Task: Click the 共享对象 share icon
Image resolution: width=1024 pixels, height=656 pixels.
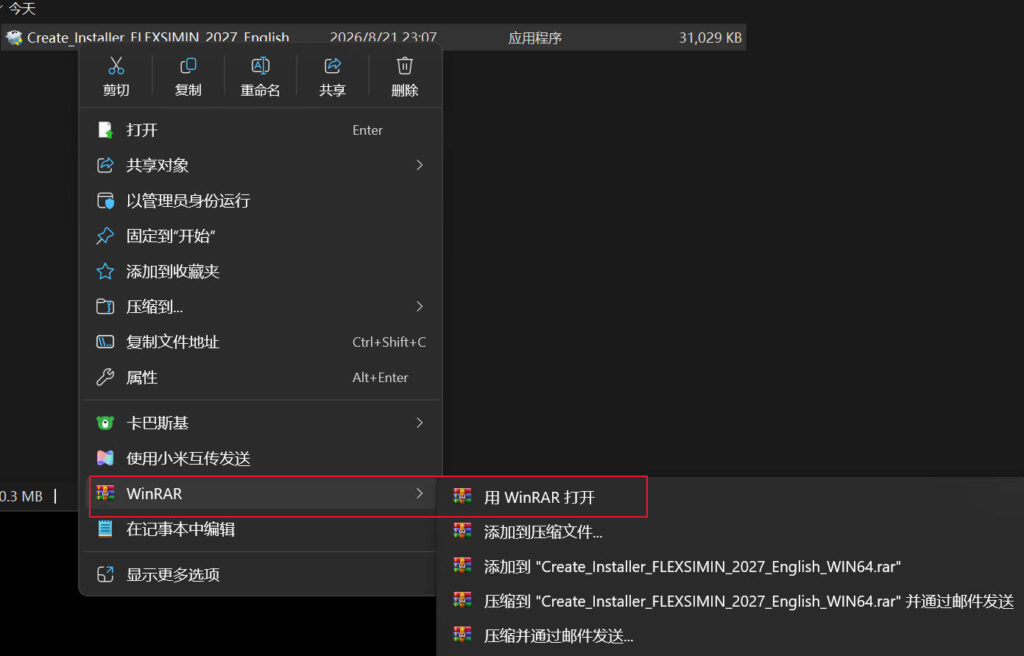Action: [105, 165]
